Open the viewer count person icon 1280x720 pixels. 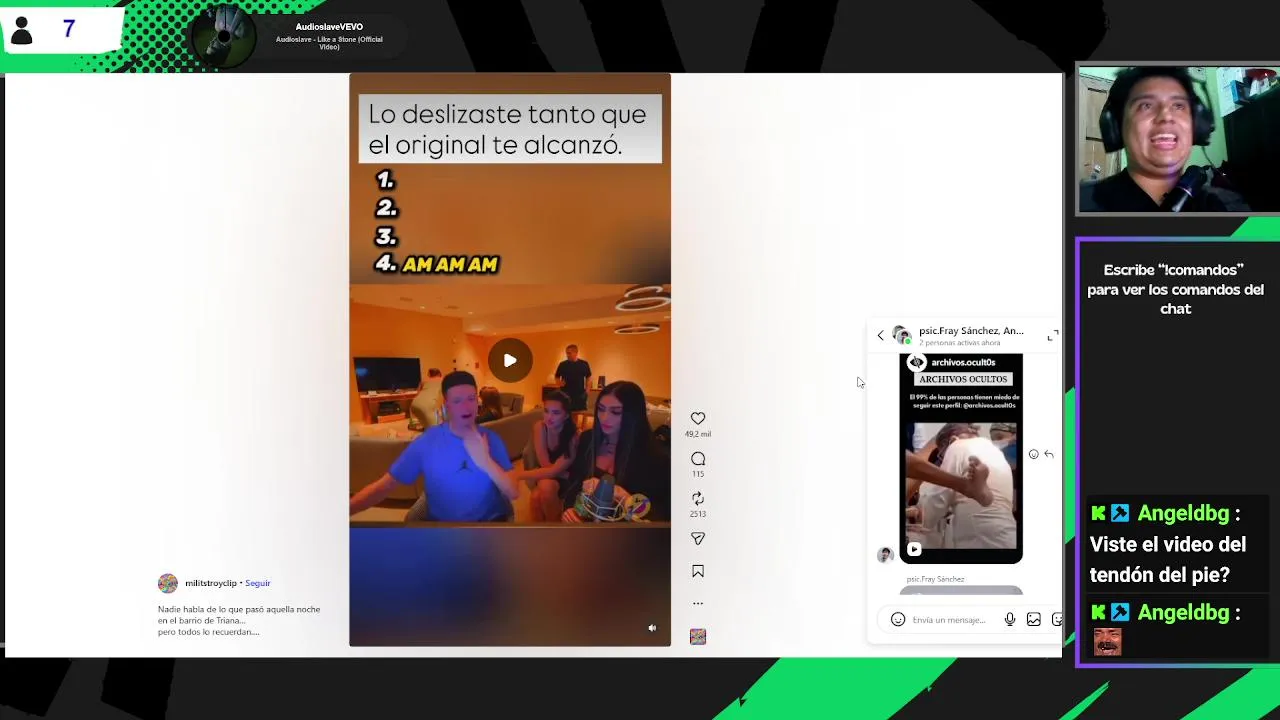coord(21,30)
